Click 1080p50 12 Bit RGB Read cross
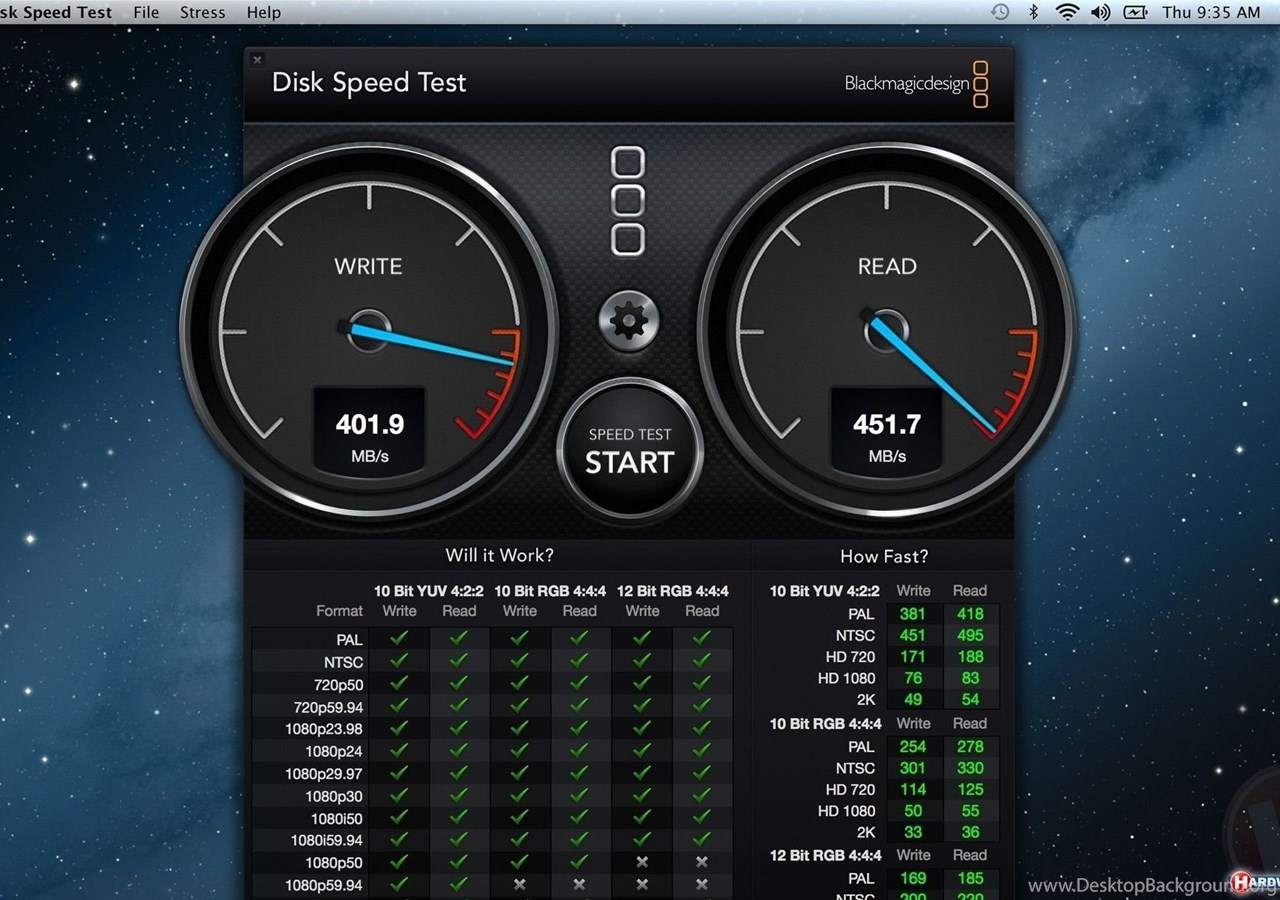Image resolution: width=1280 pixels, height=900 pixels. point(702,862)
